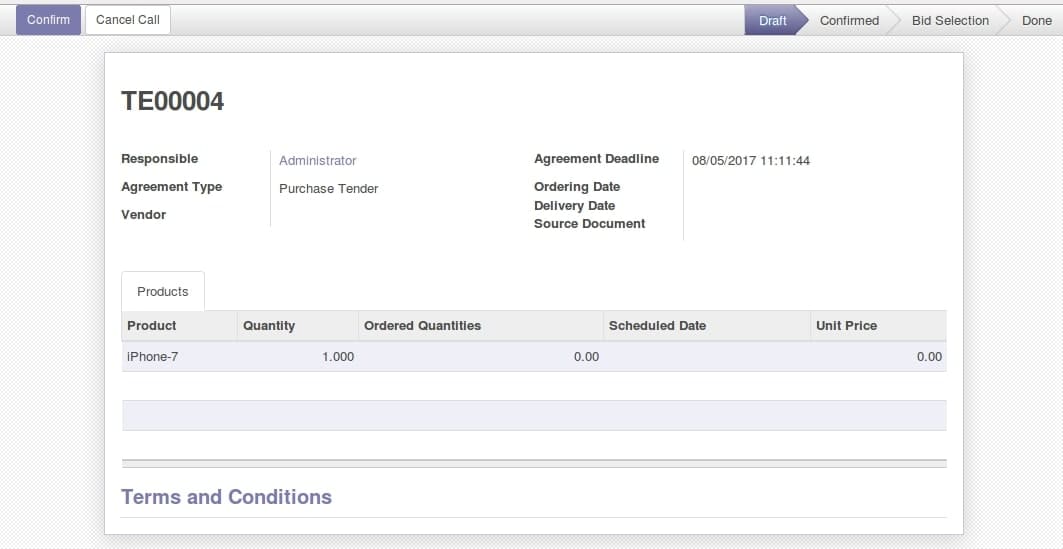The image size is (1063, 549).
Task: Click the Confirm button
Action: coord(48,20)
